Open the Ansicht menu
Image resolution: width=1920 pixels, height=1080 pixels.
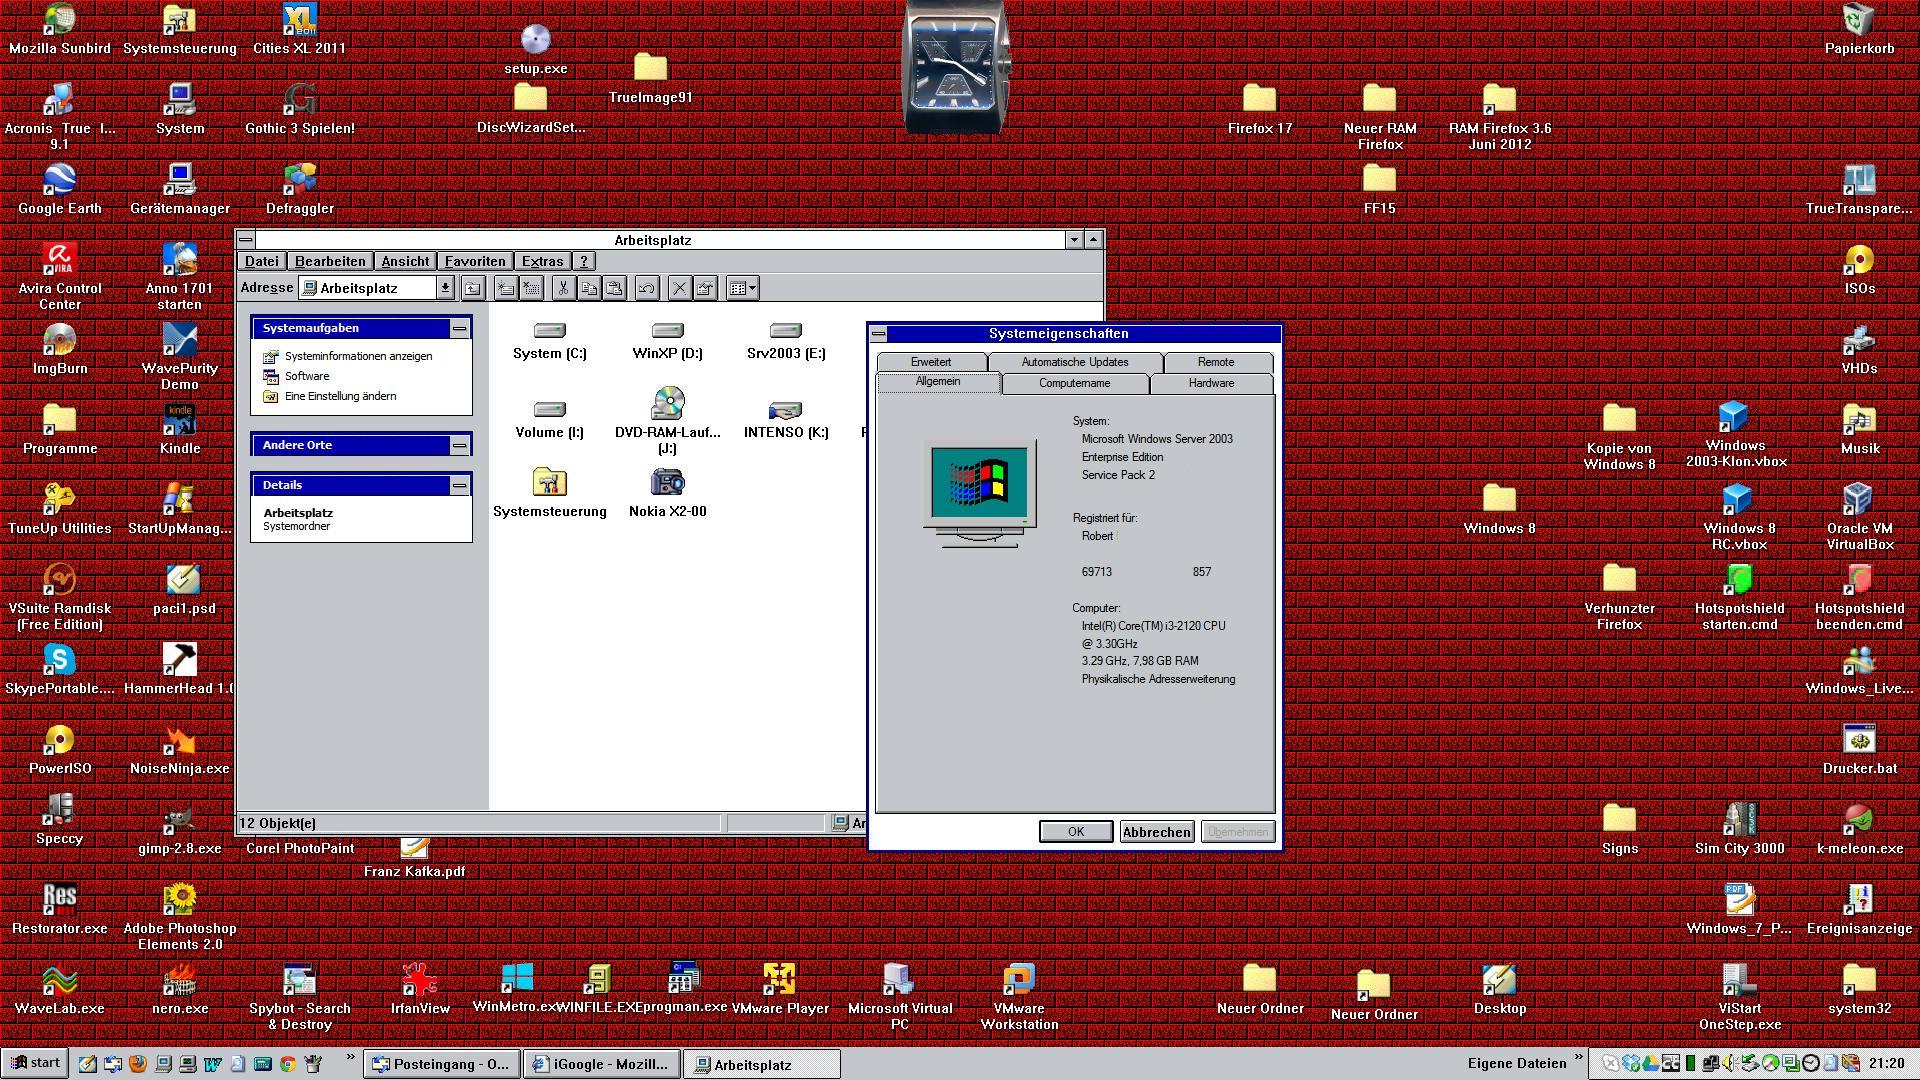[405, 261]
